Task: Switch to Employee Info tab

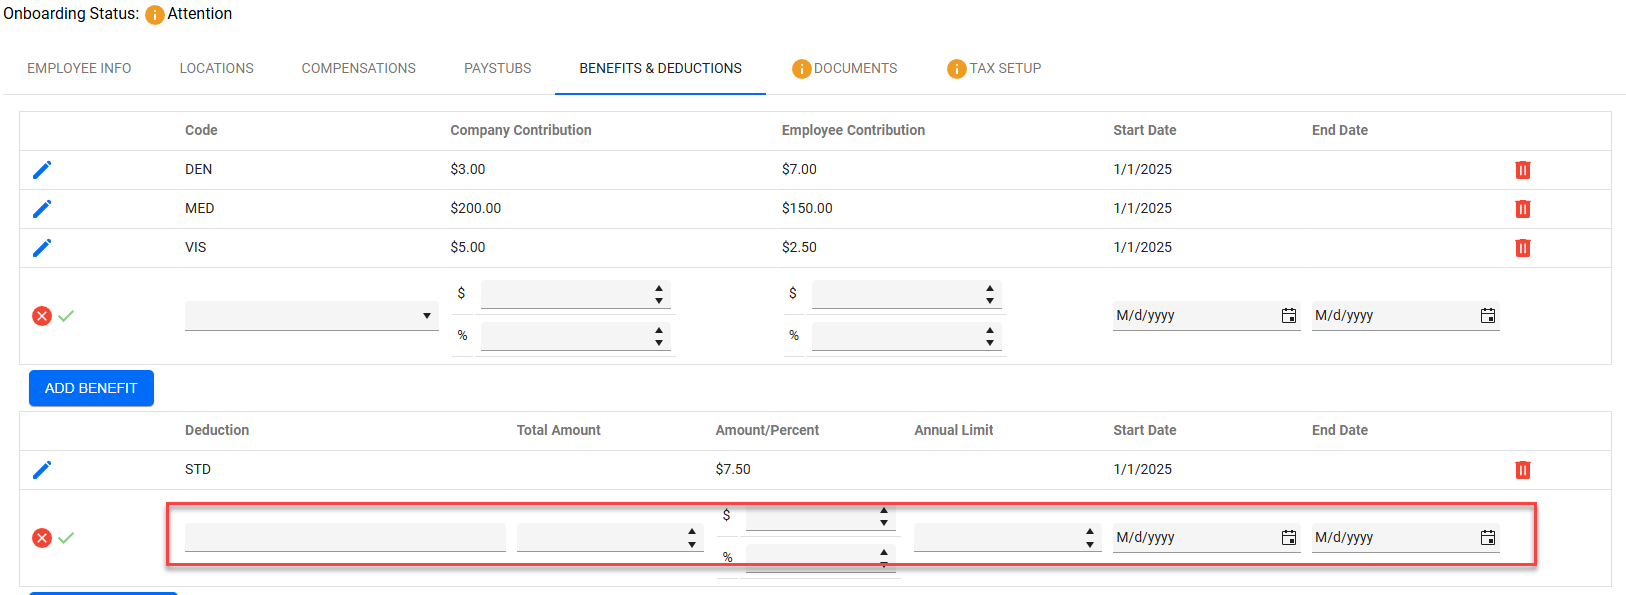Action: tap(79, 69)
